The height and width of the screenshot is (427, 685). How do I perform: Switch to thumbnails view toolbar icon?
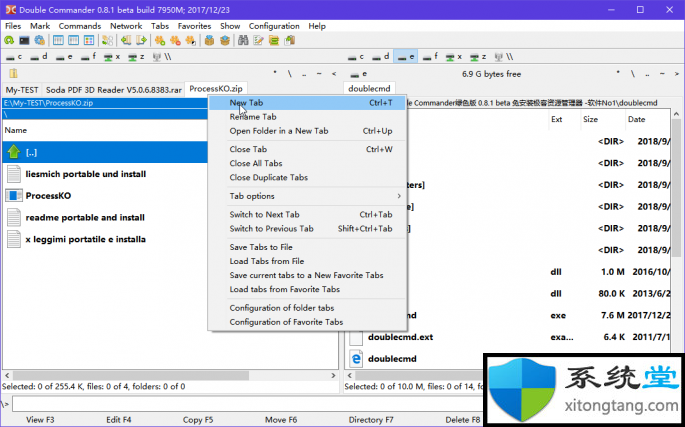89,41
